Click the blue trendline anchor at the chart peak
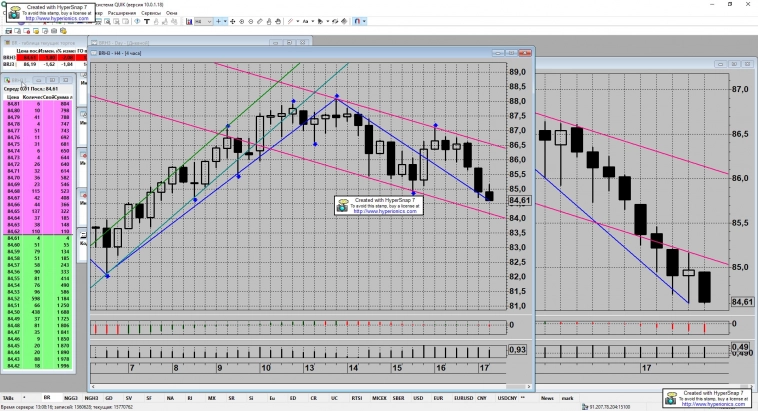The height and width of the screenshot is (411, 758). (x=337, y=97)
